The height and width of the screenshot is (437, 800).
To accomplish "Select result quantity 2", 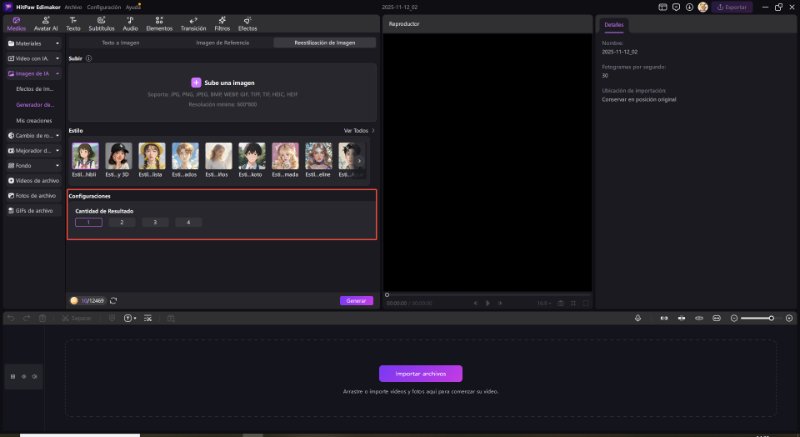I will point(122,222).
